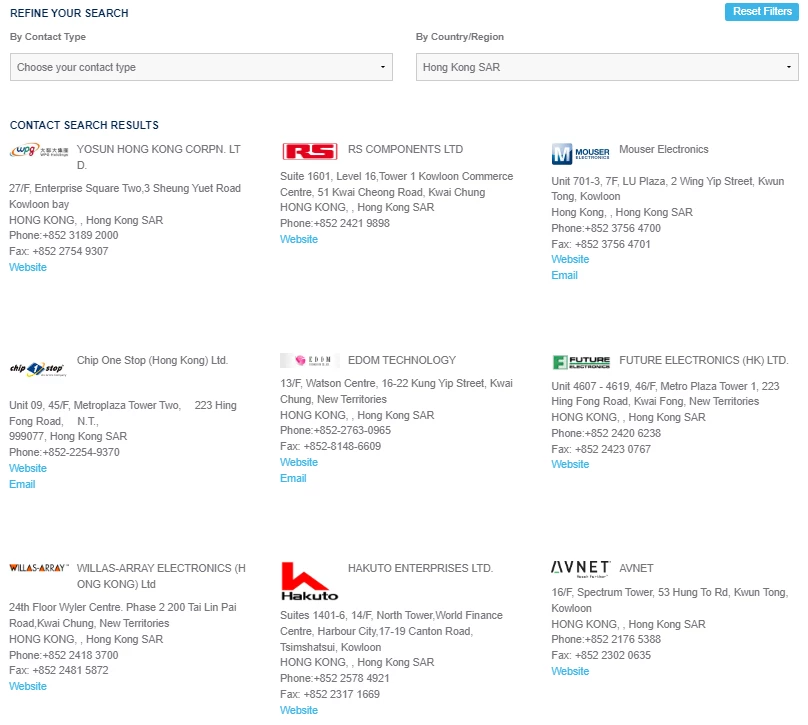808x725 pixels.
Task: Click phone number +852 2418 3700
Action: (80, 655)
